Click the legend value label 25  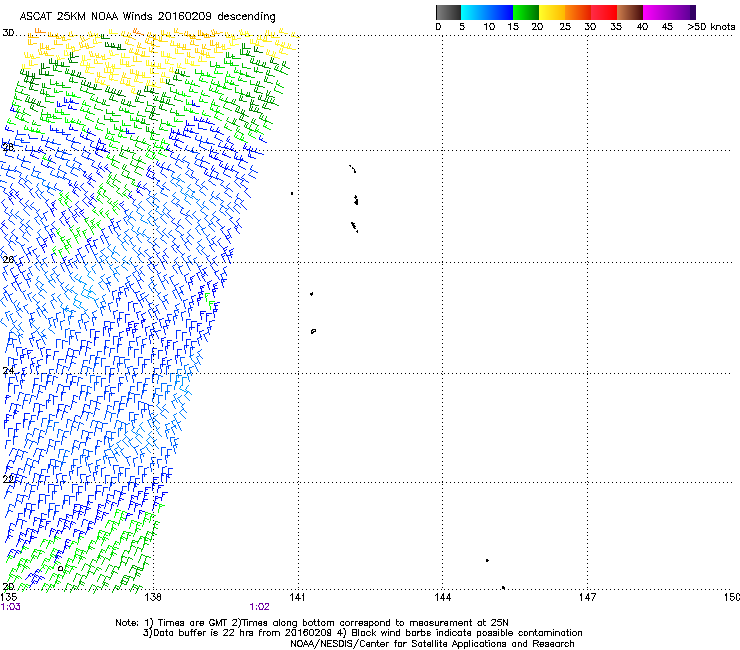point(565,27)
